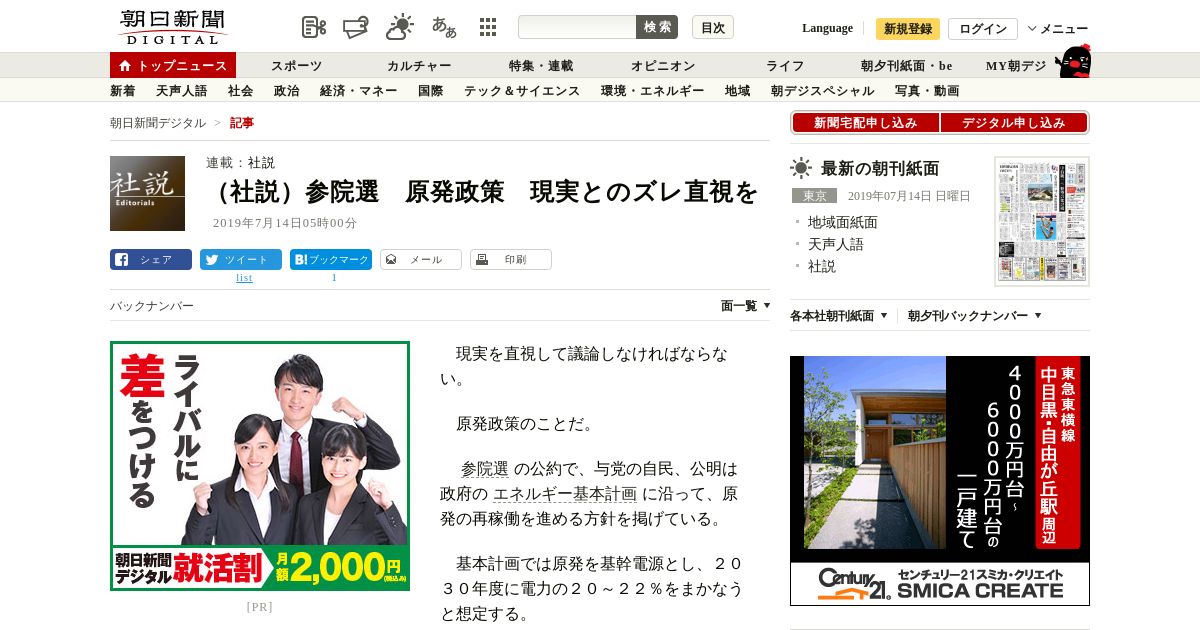The height and width of the screenshot is (630, 1200).
Task: Tweet the article via Twitter button
Action: [x=241, y=259]
